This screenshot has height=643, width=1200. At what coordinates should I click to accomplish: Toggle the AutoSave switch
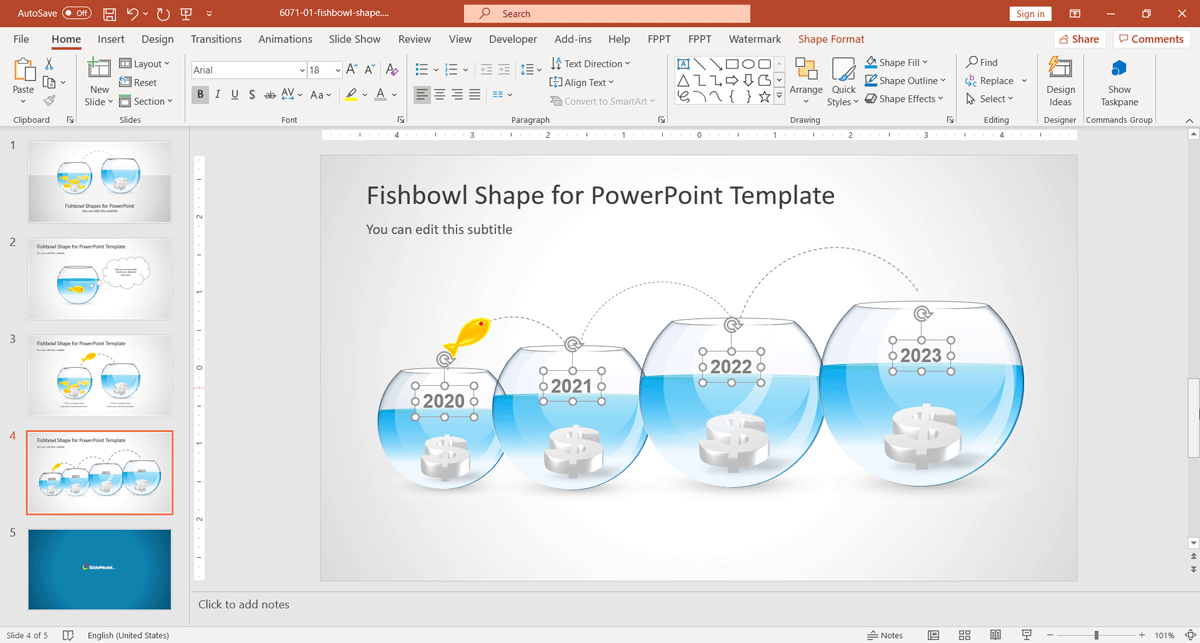click(x=77, y=14)
